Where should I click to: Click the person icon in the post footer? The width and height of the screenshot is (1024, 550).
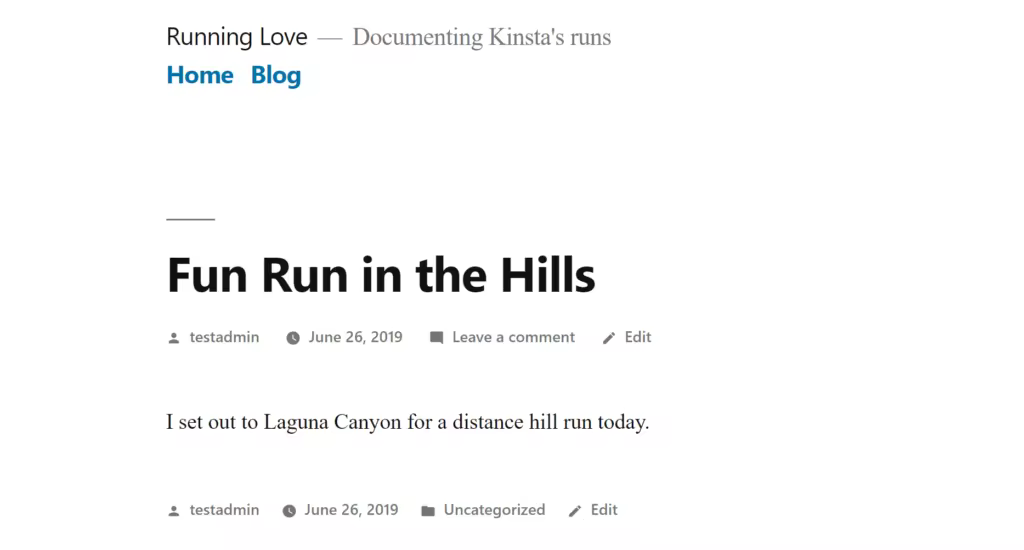click(x=174, y=511)
